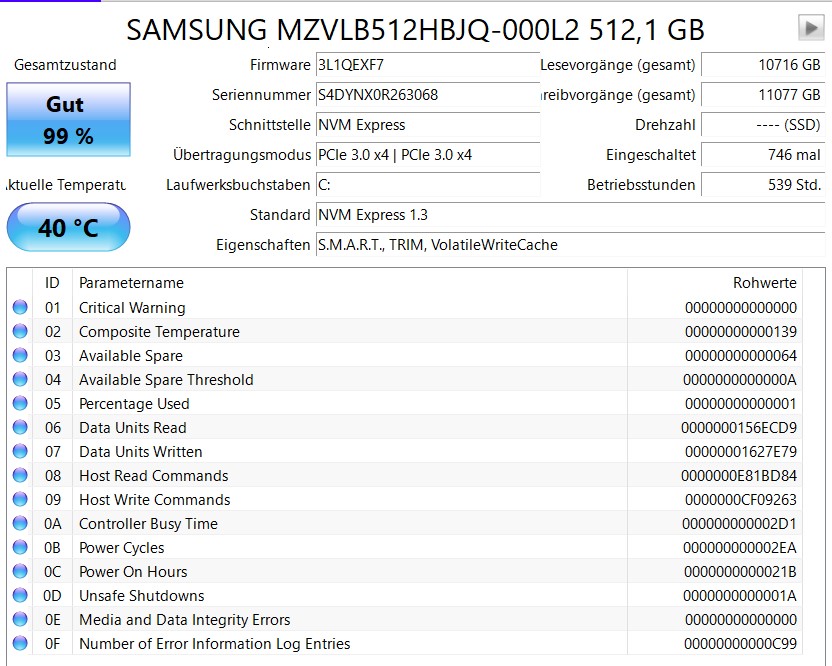
Task: Click the ID column header
Action: [52, 283]
